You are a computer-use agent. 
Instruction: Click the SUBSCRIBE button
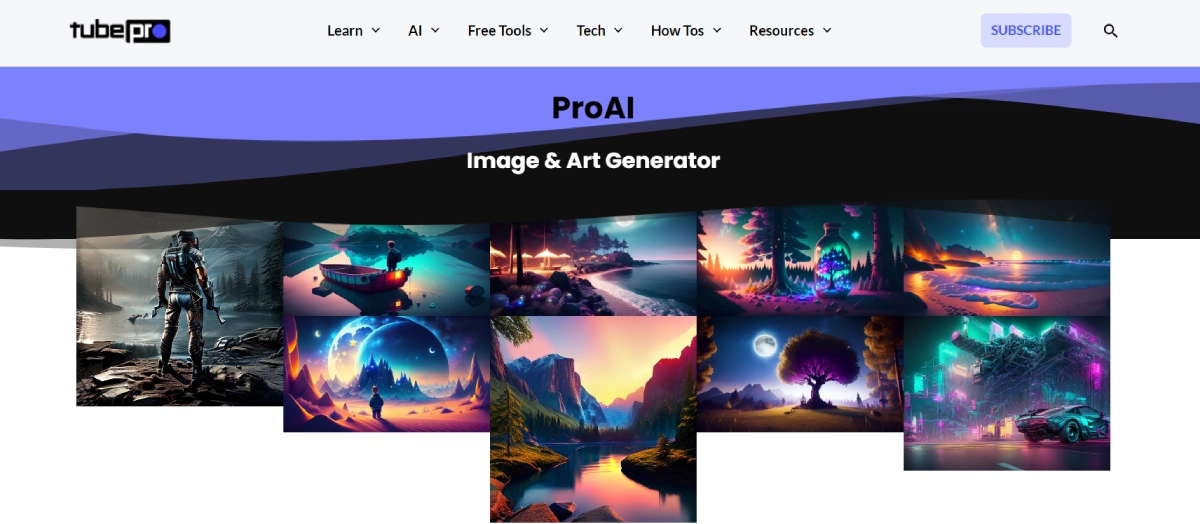(1026, 30)
